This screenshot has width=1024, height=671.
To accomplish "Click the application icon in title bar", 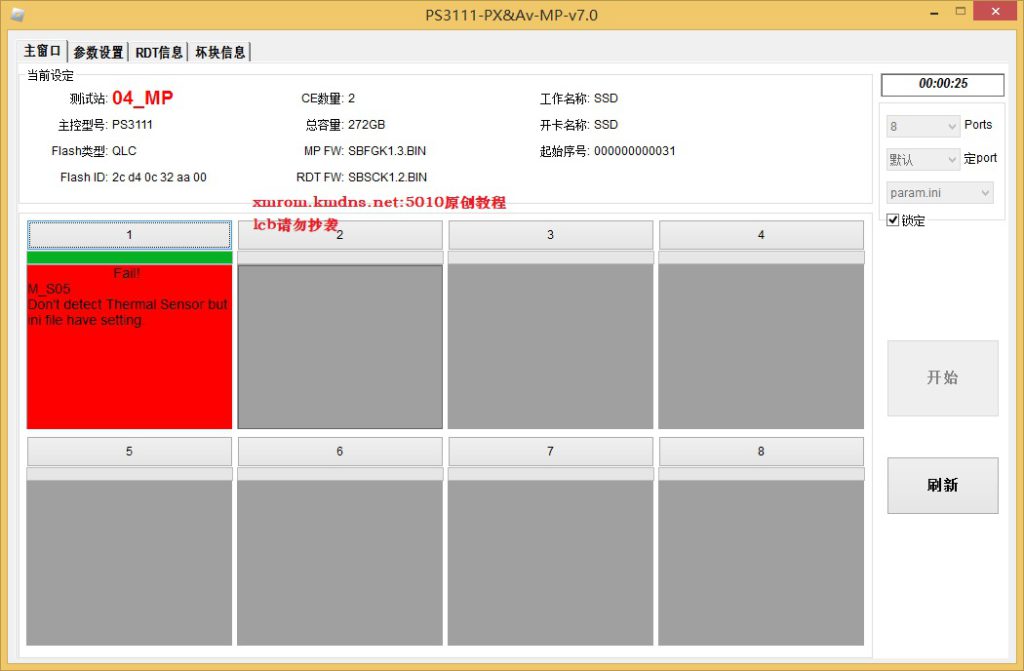I will tap(17, 15).
